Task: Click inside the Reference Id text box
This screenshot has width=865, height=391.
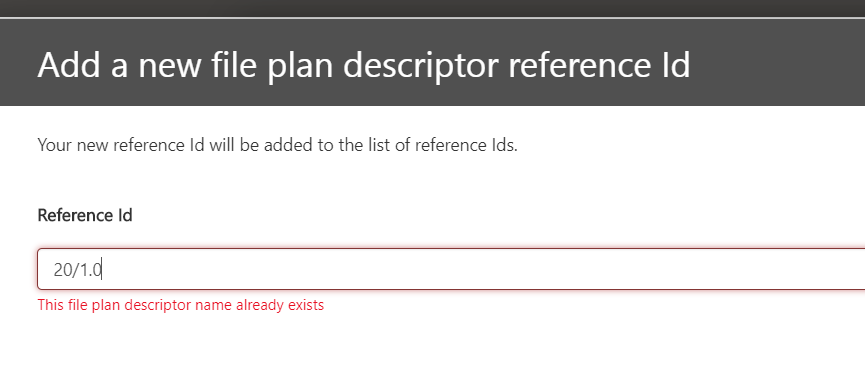Action: tap(451, 269)
